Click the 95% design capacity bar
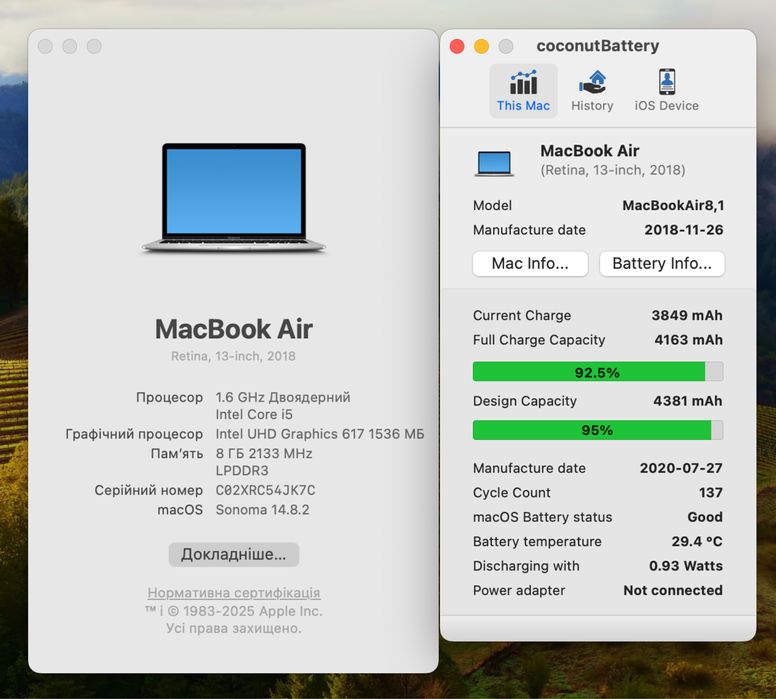The width and height of the screenshot is (776, 699). pyautogui.click(x=598, y=430)
